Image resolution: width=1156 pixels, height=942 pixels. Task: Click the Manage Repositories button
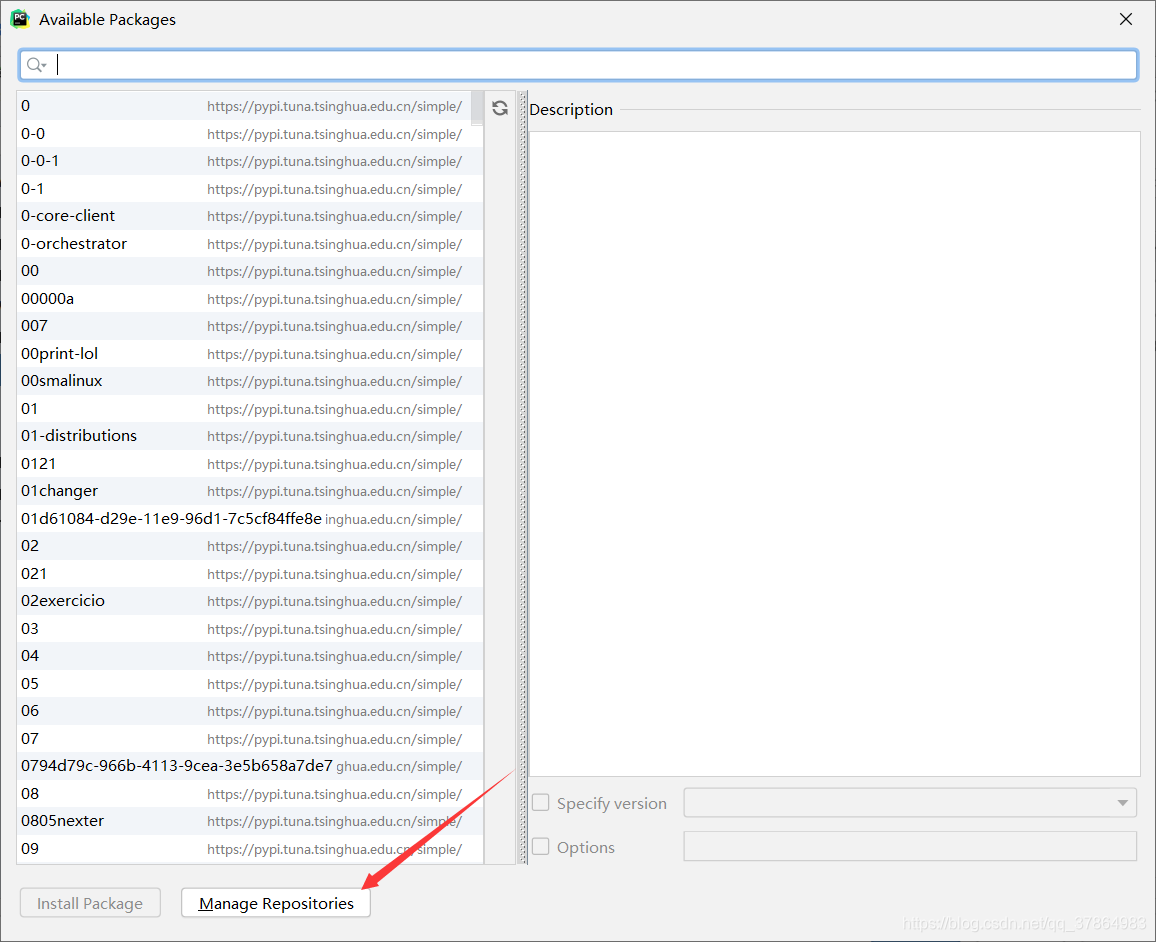click(x=276, y=903)
